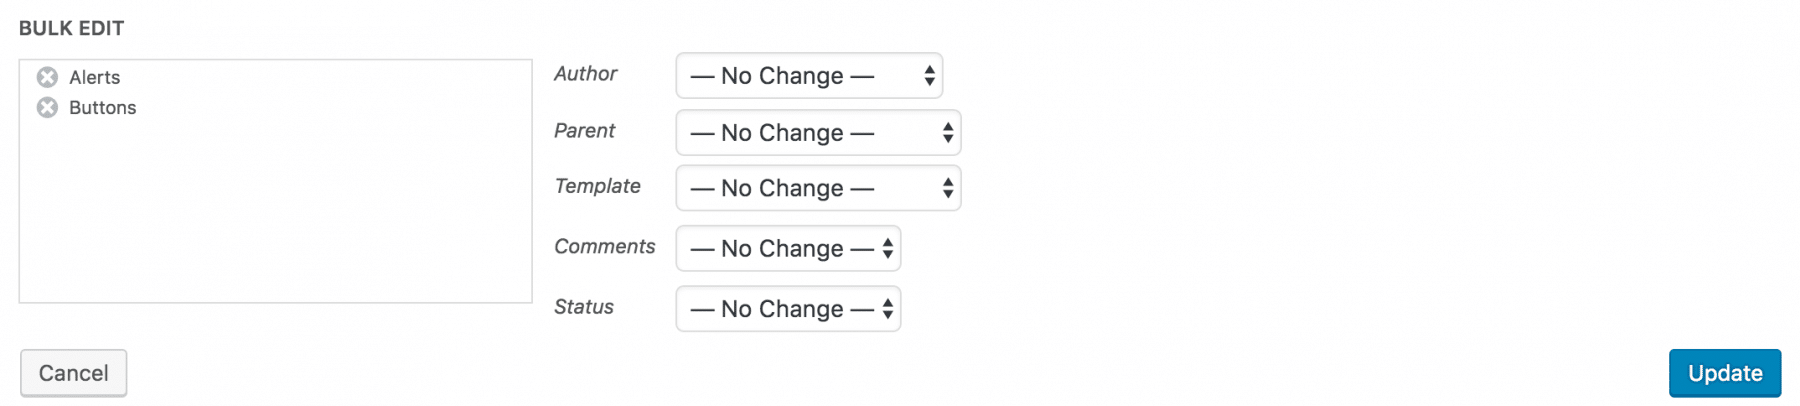Click the up-down arrows on Author select
Screen dimensions: 1800x406
929,76
